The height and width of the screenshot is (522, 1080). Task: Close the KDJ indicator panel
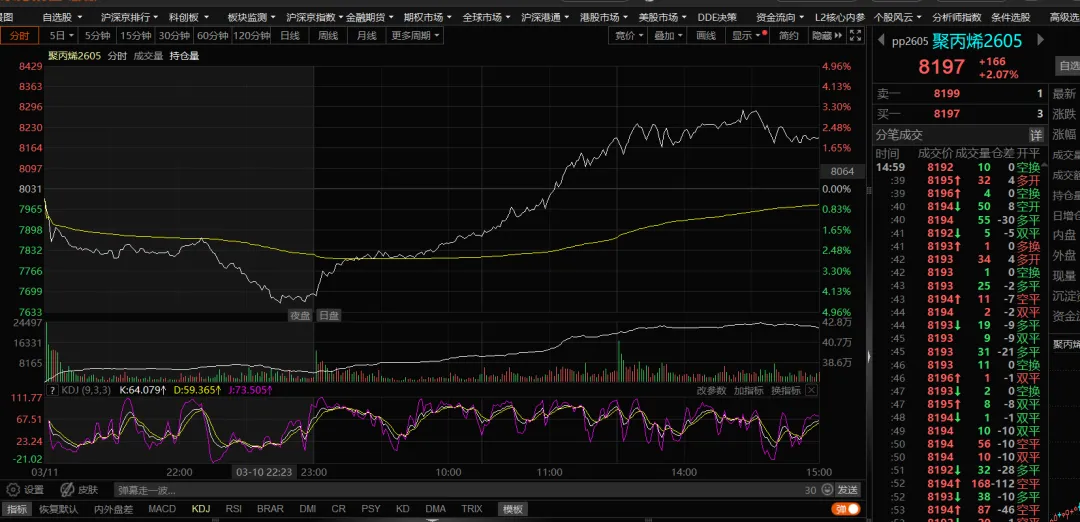811,390
